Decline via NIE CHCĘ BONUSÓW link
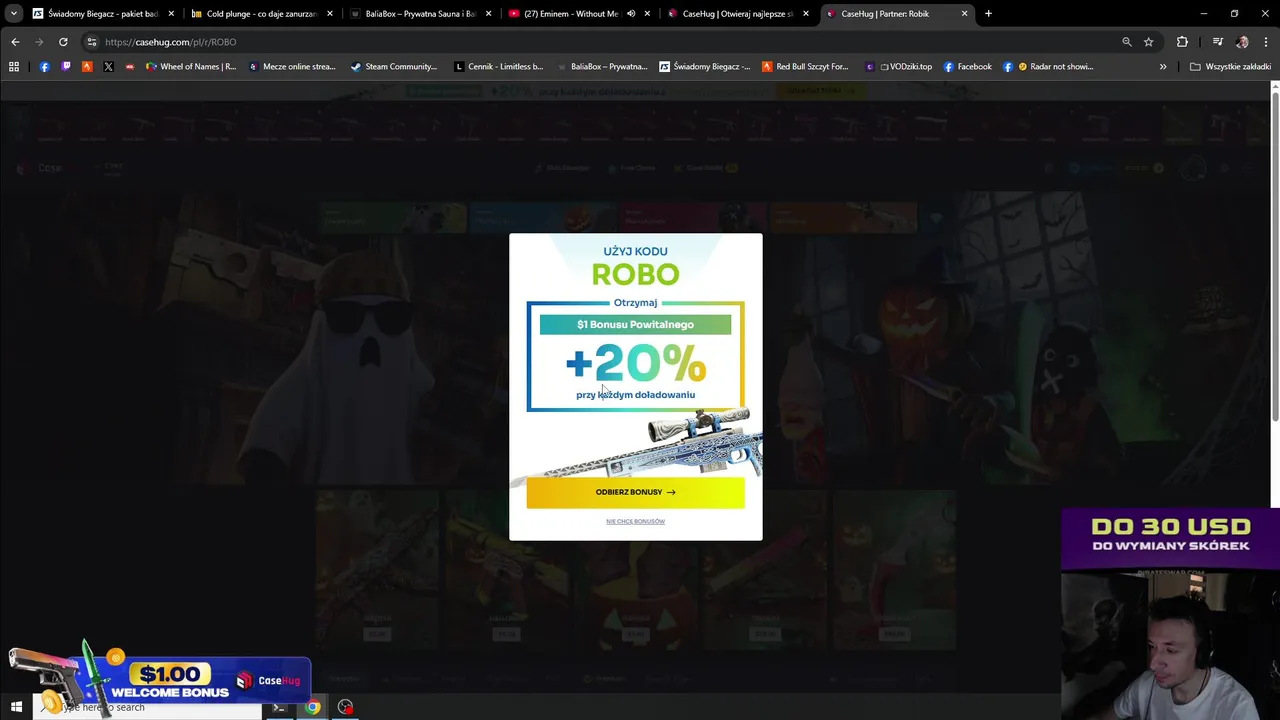Viewport: 1280px width, 720px height. click(635, 521)
